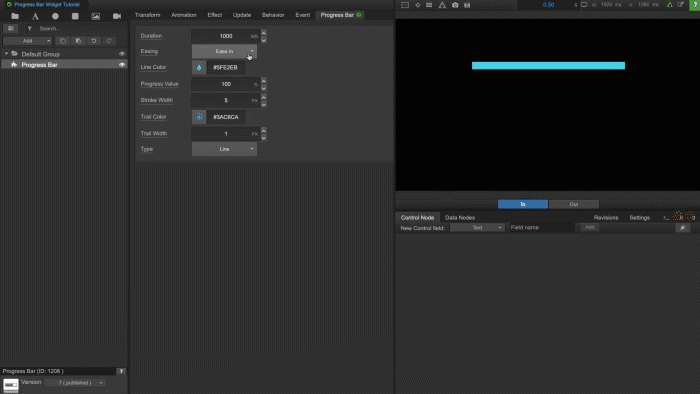
Task: Click the safe frame icon in preview toolbar
Action: point(405,5)
